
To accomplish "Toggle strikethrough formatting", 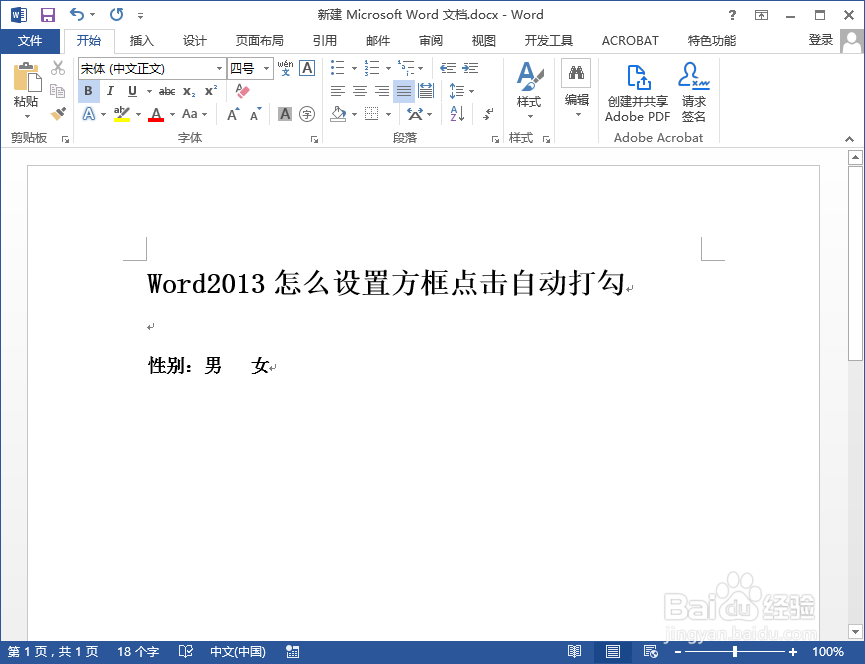I will (167, 92).
